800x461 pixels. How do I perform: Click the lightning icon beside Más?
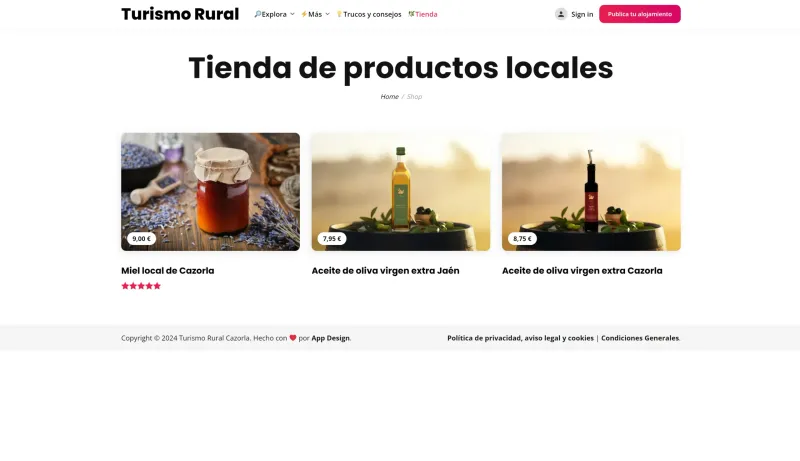tap(304, 14)
